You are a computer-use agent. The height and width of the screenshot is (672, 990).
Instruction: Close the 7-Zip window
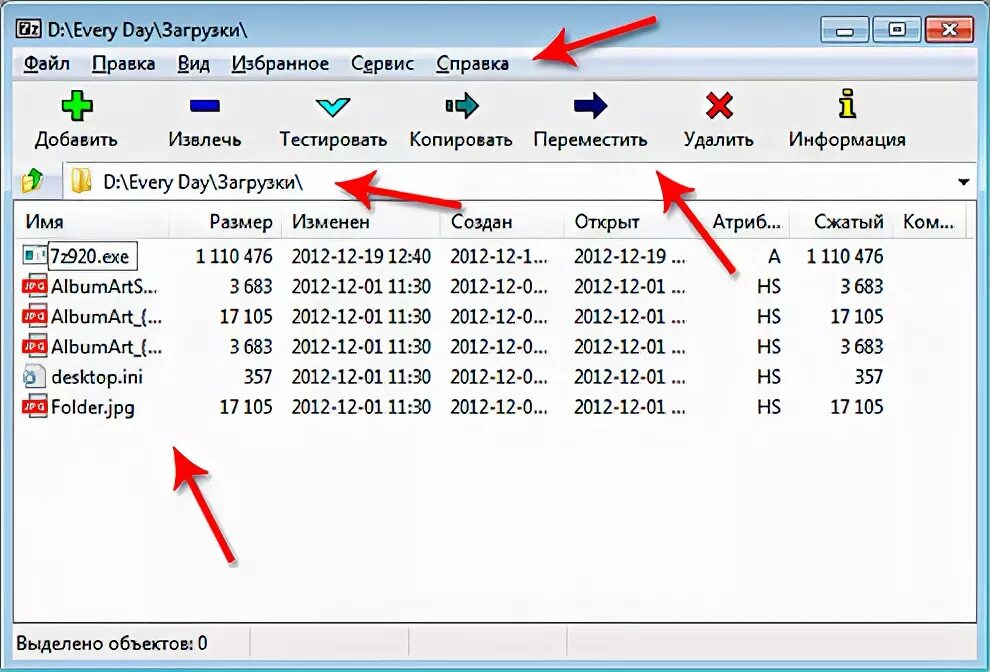(x=948, y=30)
